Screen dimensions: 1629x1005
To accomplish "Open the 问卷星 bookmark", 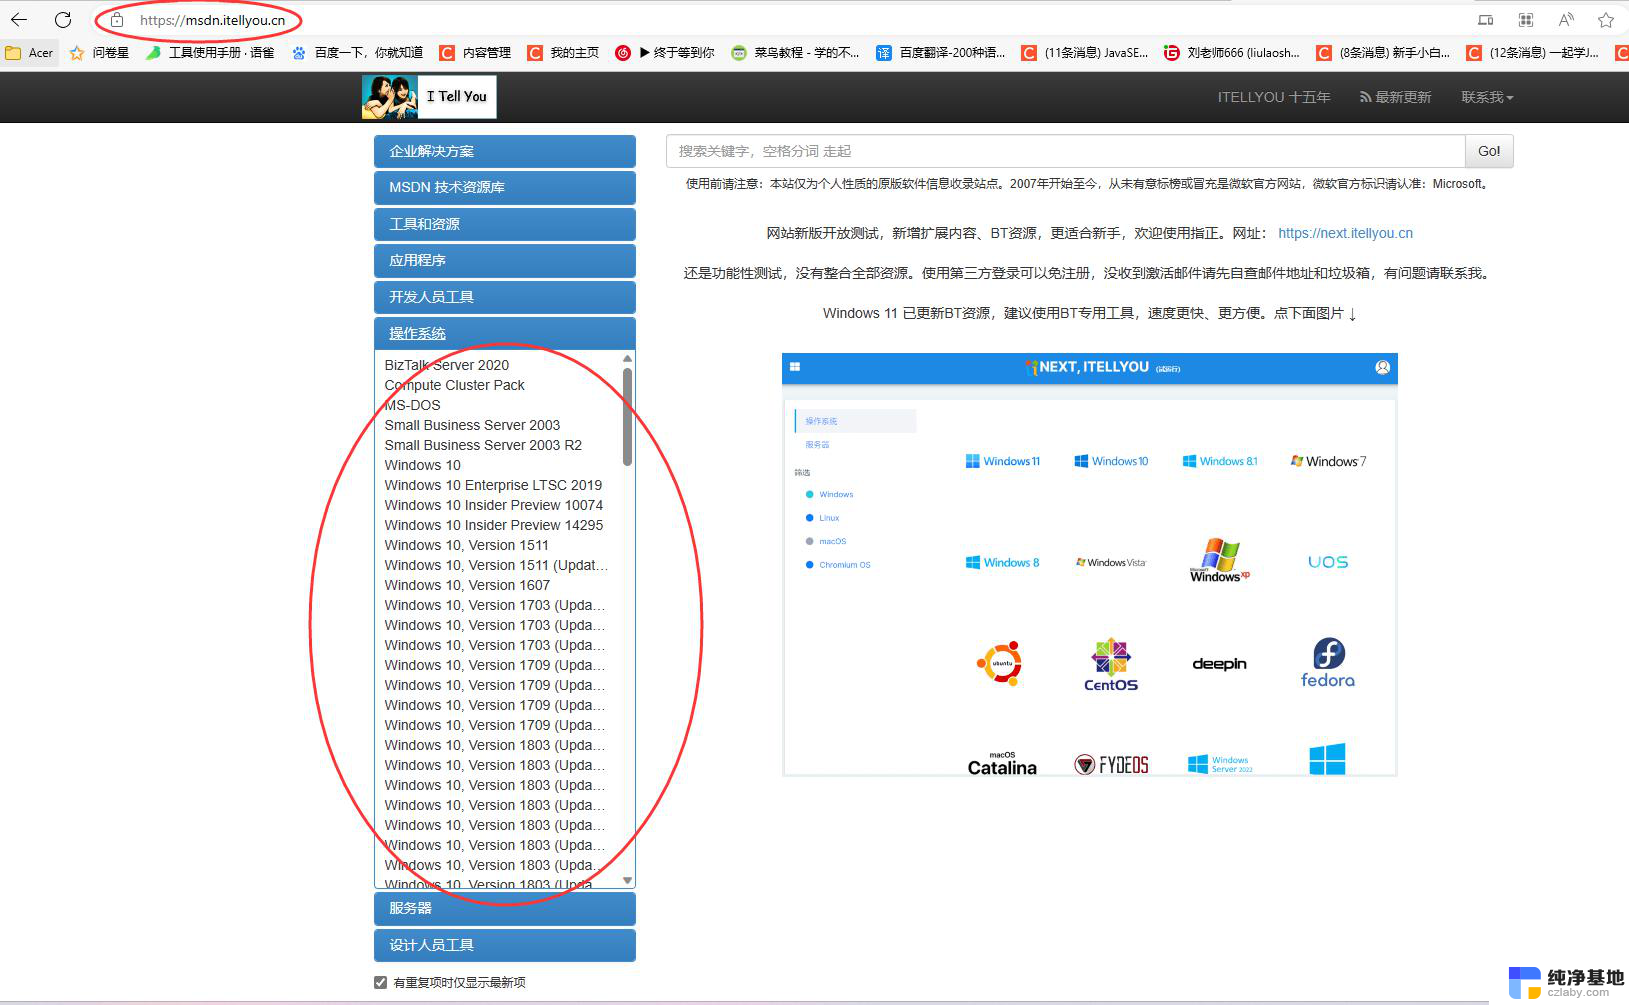I will pyautogui.click(x=99, y=53).
